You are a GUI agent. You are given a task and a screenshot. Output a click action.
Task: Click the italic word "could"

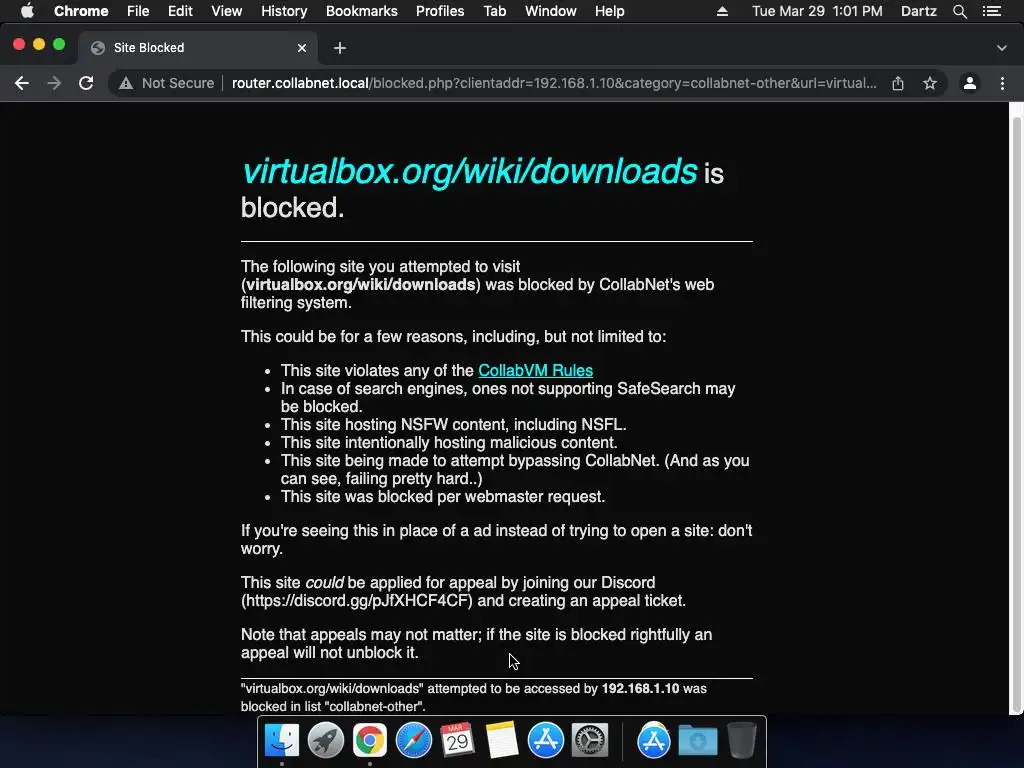click(x=325, y=583)
